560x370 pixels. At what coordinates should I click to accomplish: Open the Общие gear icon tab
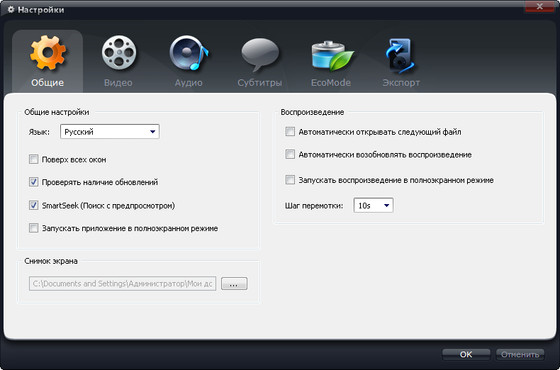point(48,53)
